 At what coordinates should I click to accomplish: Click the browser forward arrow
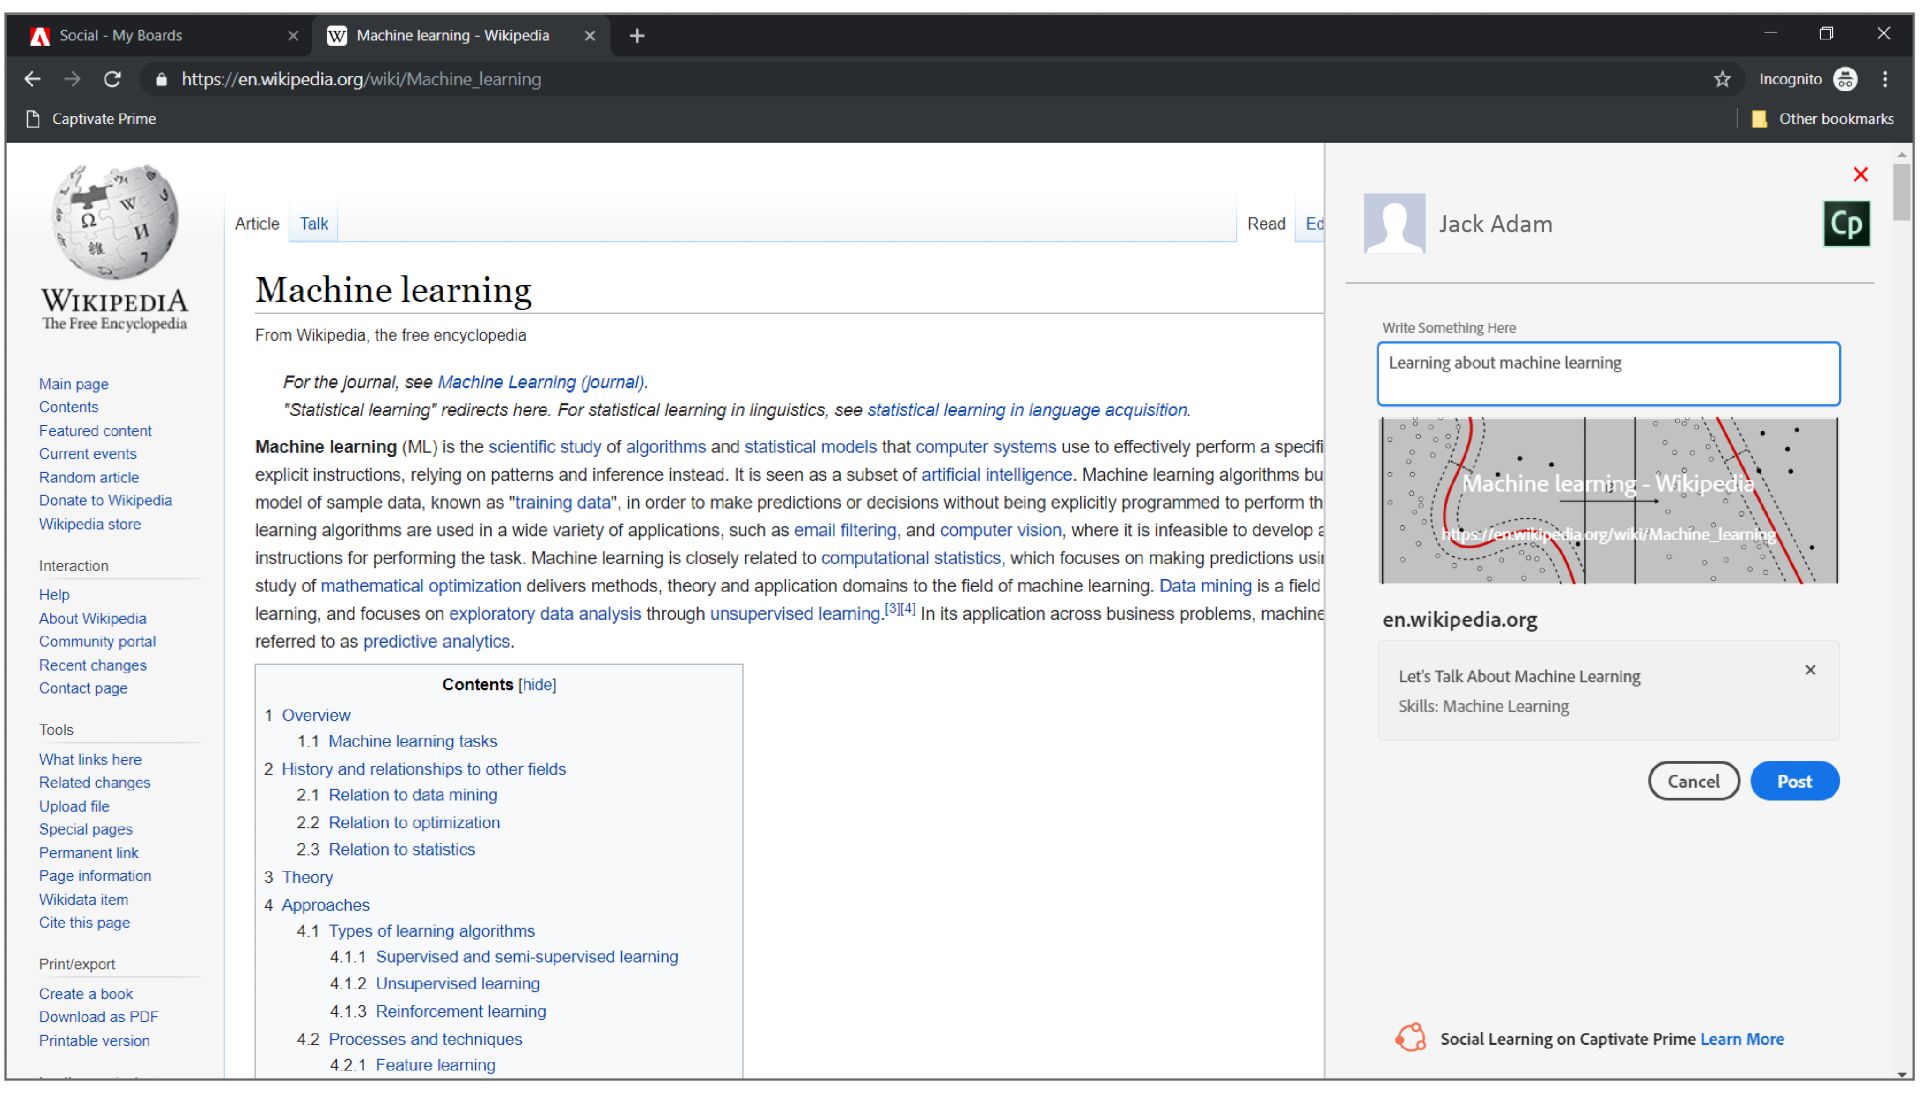(72, 79)
